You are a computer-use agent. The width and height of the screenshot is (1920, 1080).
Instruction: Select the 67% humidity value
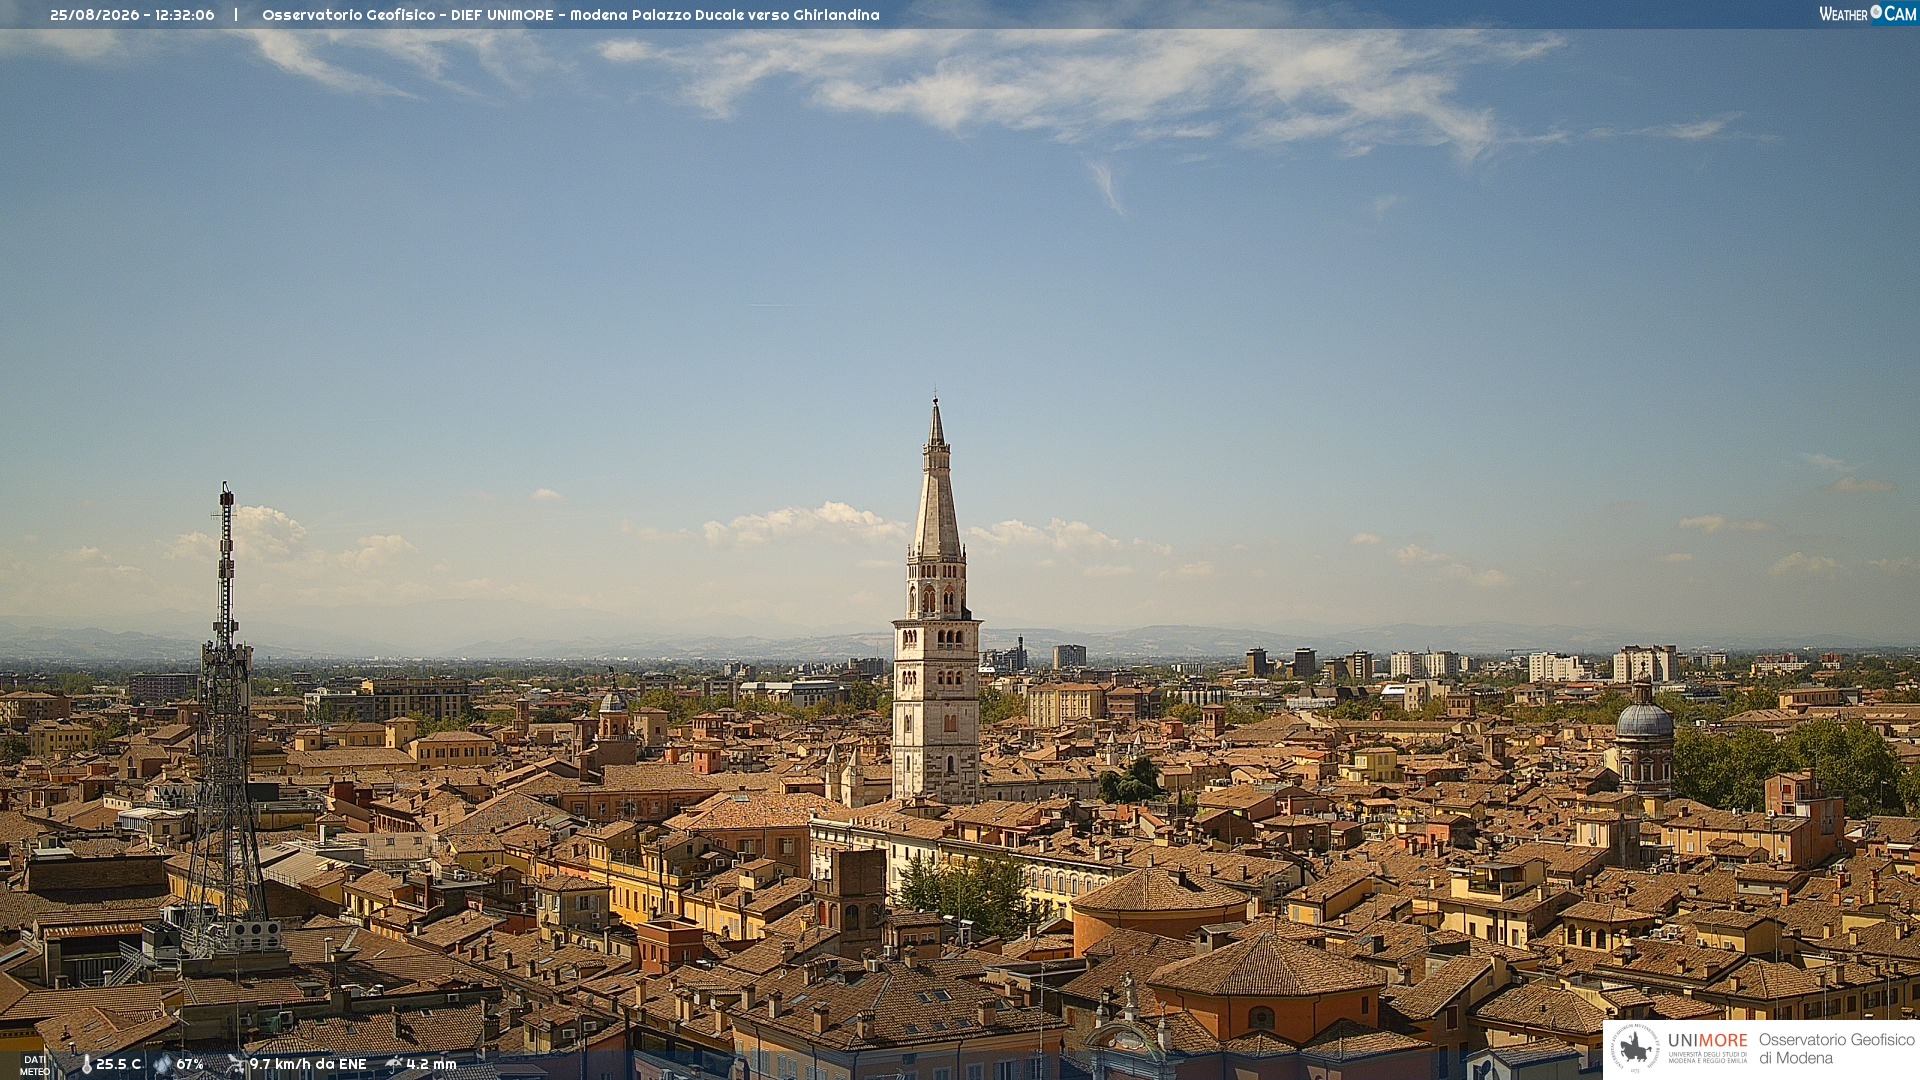tap(190, 1064)
